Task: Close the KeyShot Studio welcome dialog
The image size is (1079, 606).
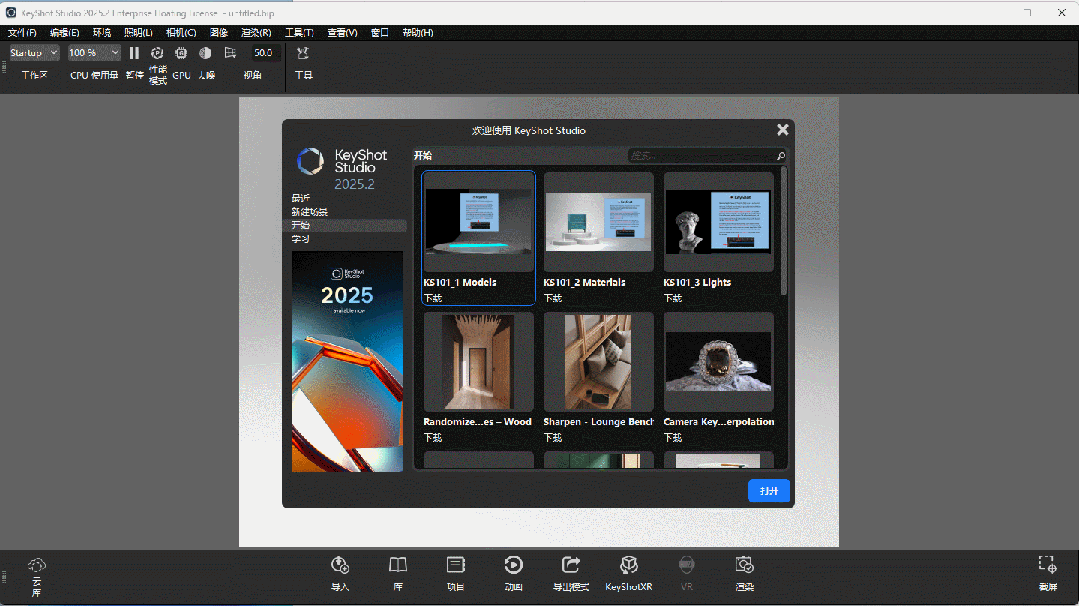Action: pyautogui.click(x=782, y=130)
